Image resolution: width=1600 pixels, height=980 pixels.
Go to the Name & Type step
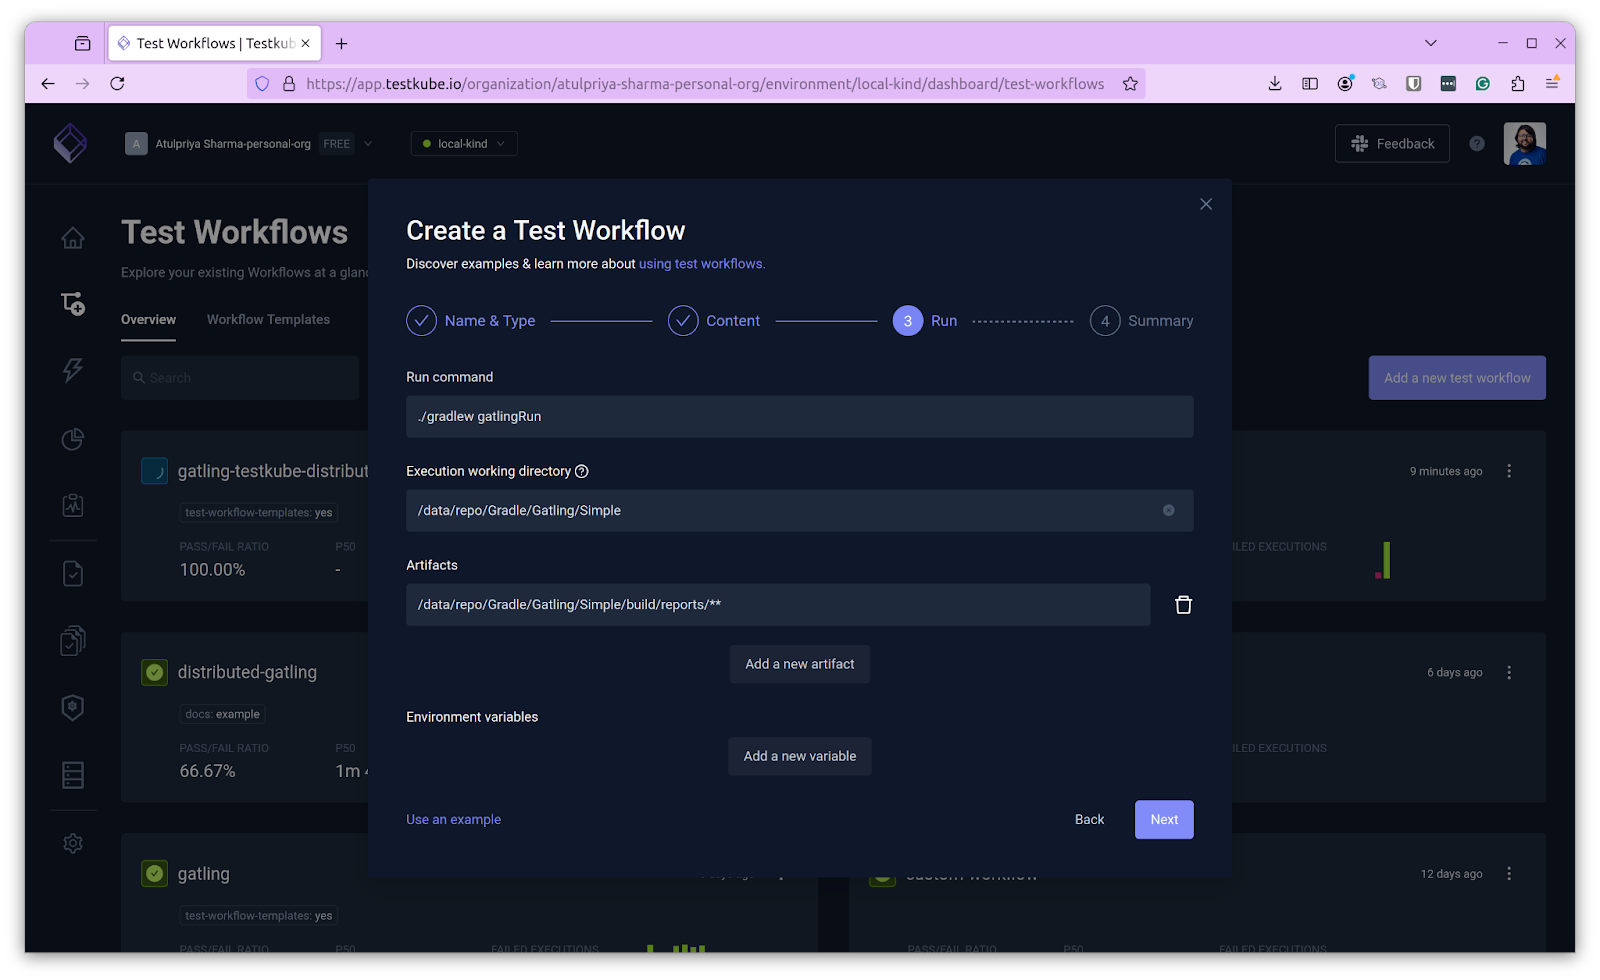(x=471, y=321)
